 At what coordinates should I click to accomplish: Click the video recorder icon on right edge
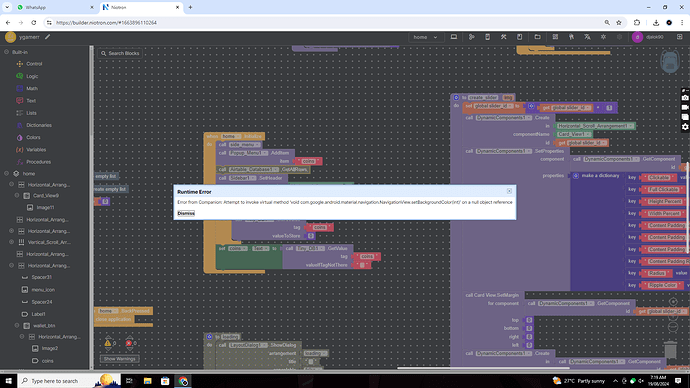(x=685, y=107)
